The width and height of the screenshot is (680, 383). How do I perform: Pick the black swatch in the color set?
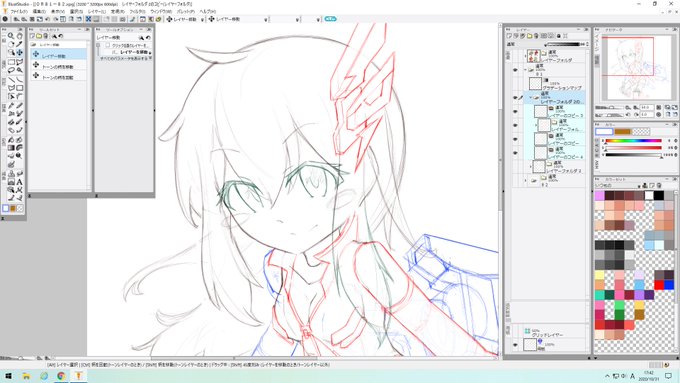pyautogui.click(x=658, y=196)
